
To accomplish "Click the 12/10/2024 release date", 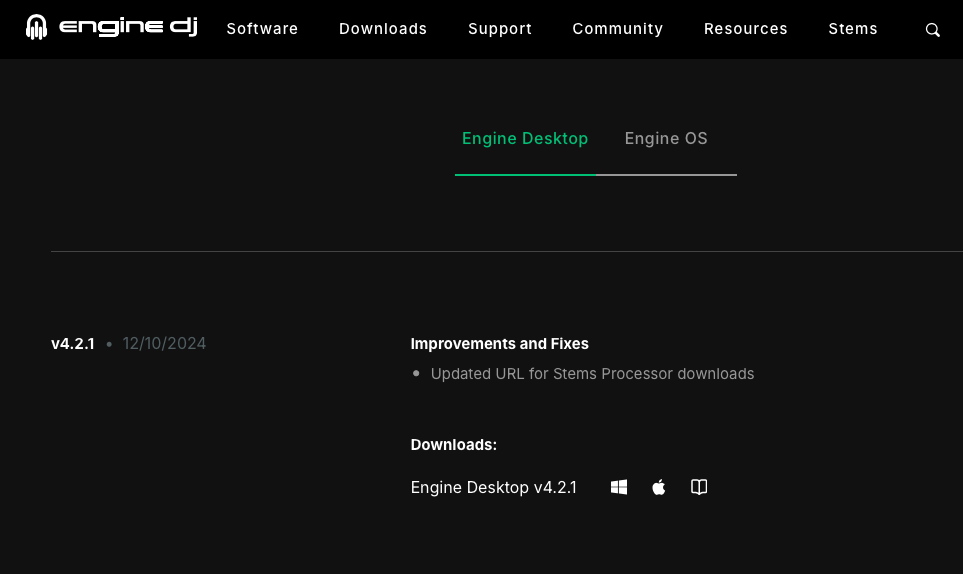I will (x=164, y=343).
